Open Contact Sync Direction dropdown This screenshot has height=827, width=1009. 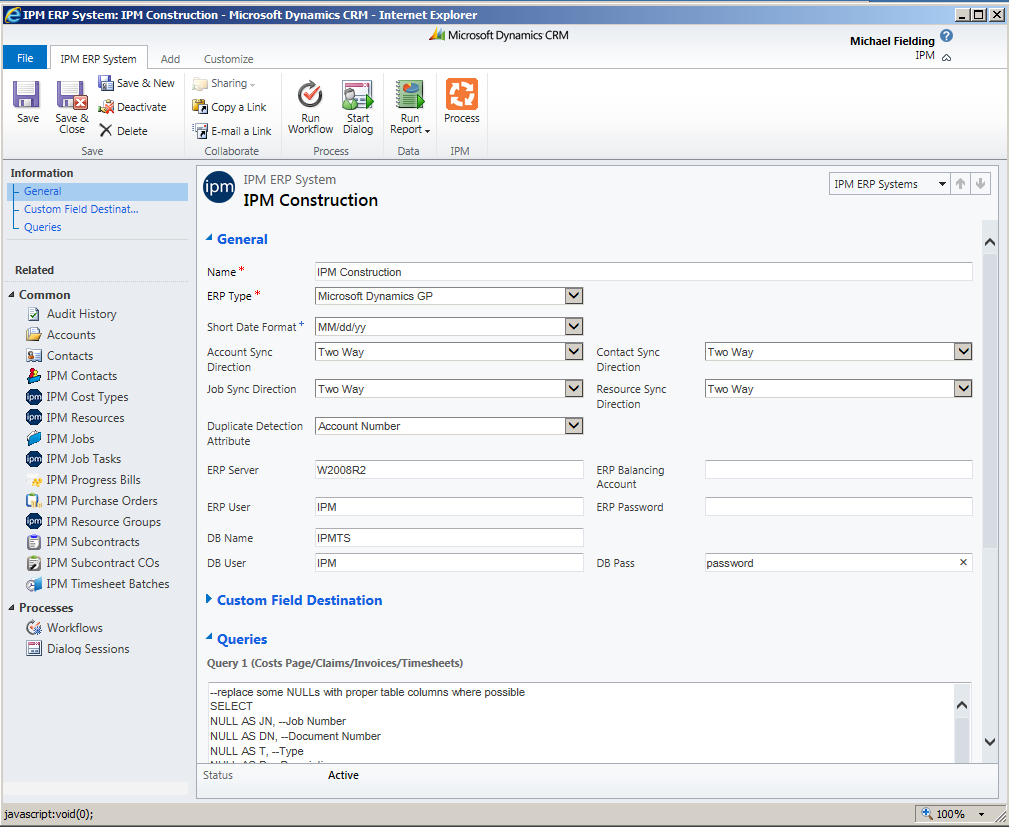[x=963, y=352]
